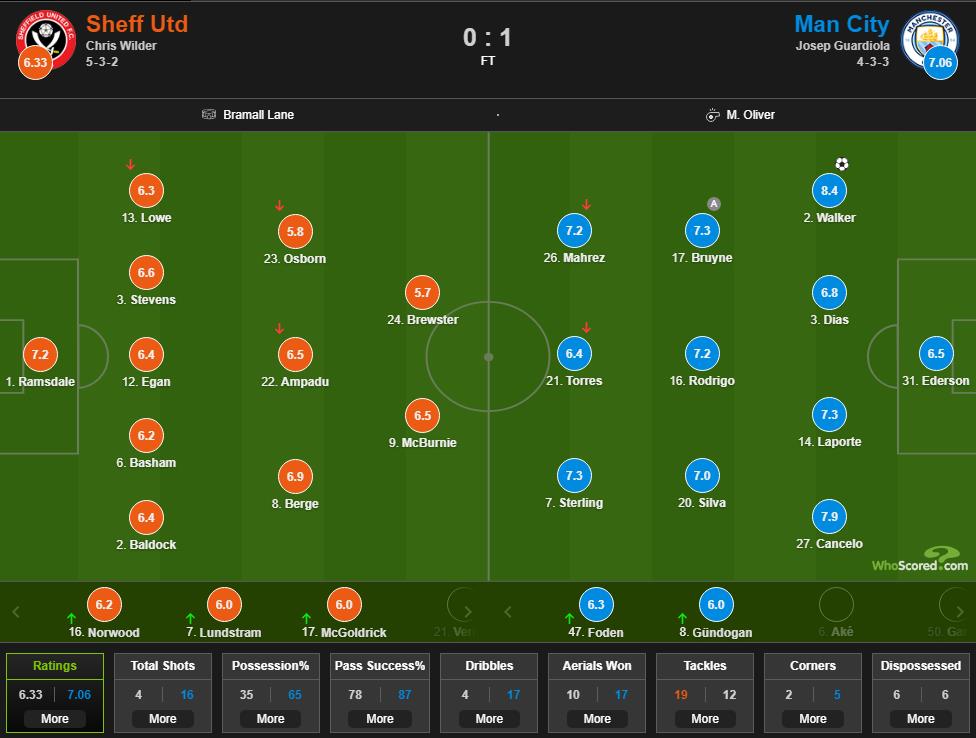This screenshot has height=738, width=976.
Task: Click the stadium icon beside Bramall Lane
Action: [208, 115]
